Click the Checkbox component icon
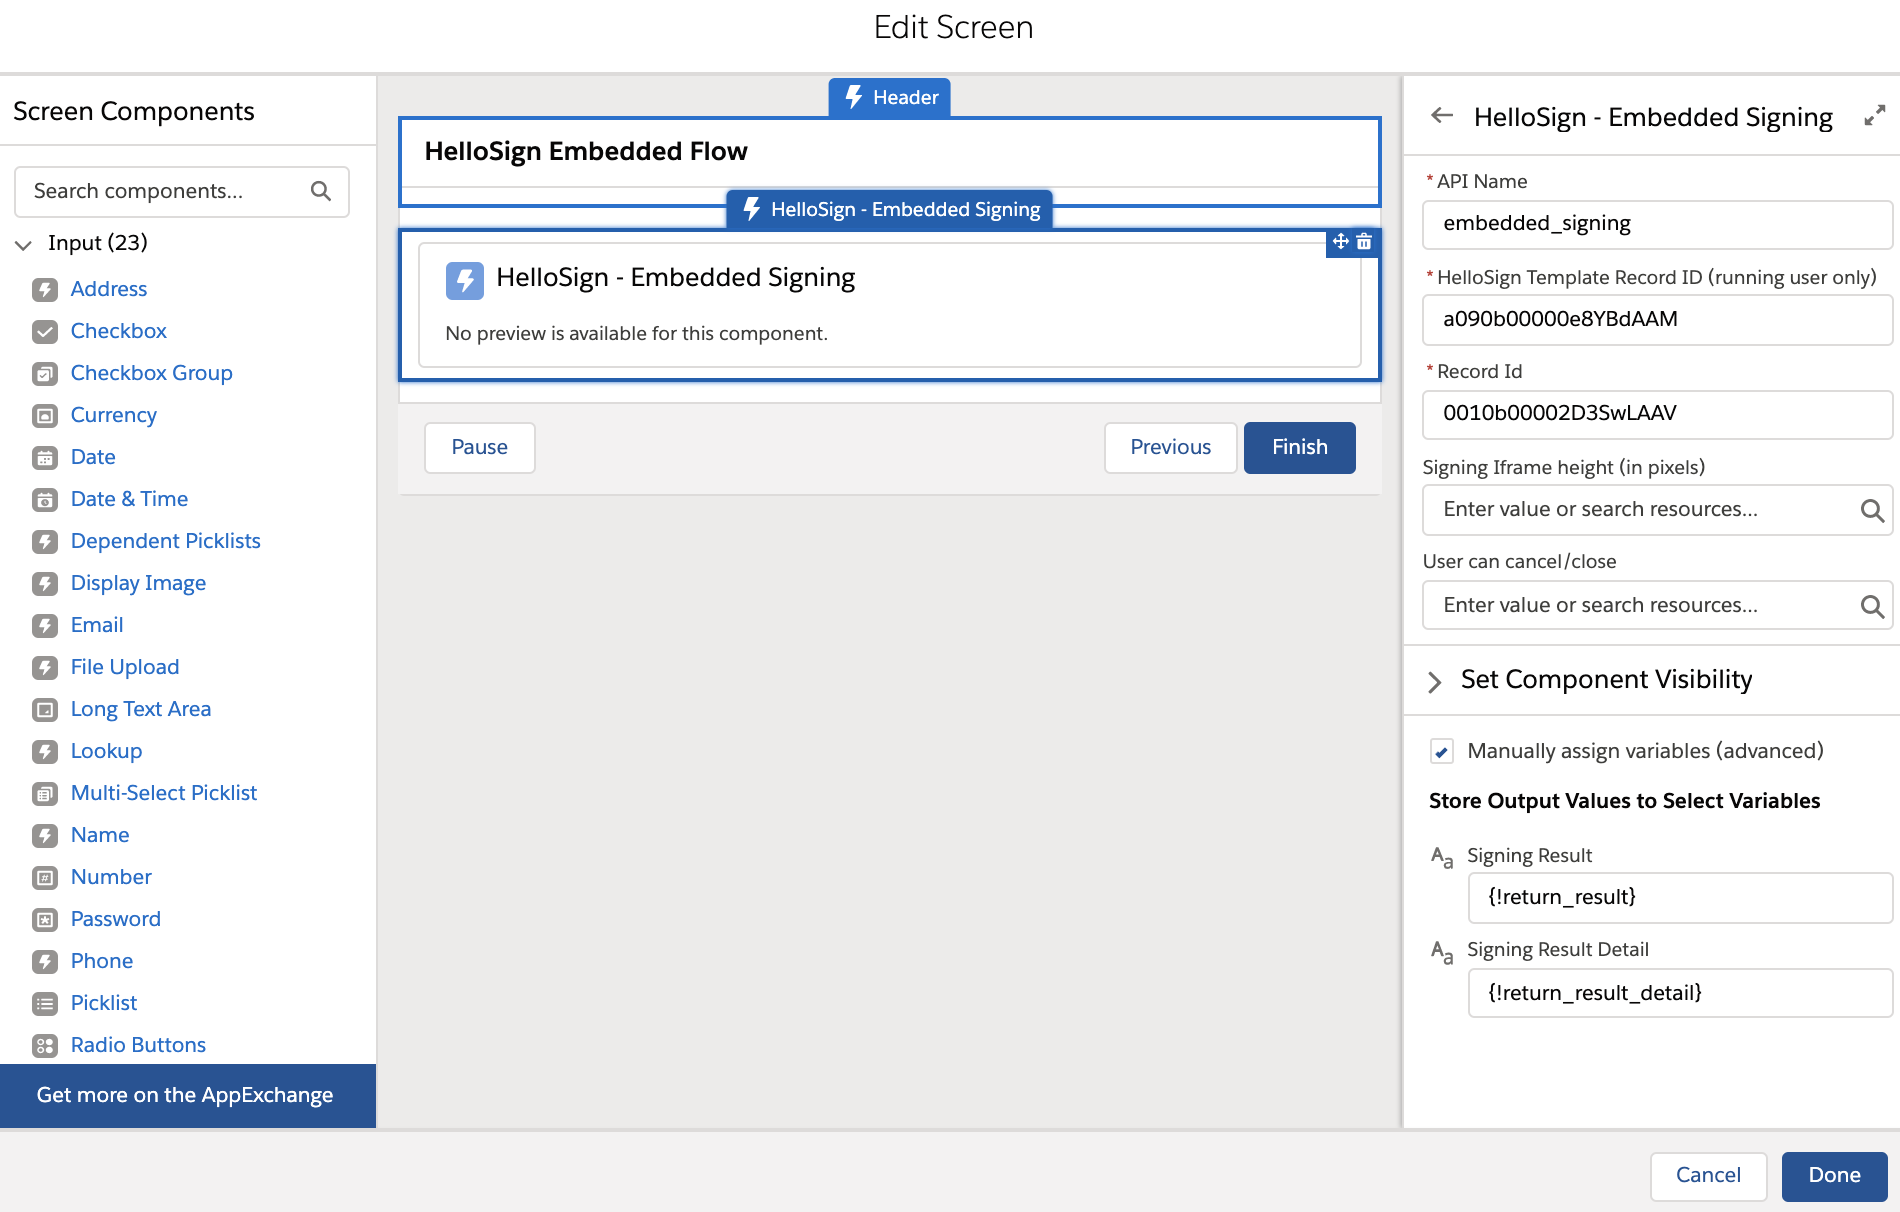Image resolution: width=1900 pixels, height=1212 pixels. 45,332
